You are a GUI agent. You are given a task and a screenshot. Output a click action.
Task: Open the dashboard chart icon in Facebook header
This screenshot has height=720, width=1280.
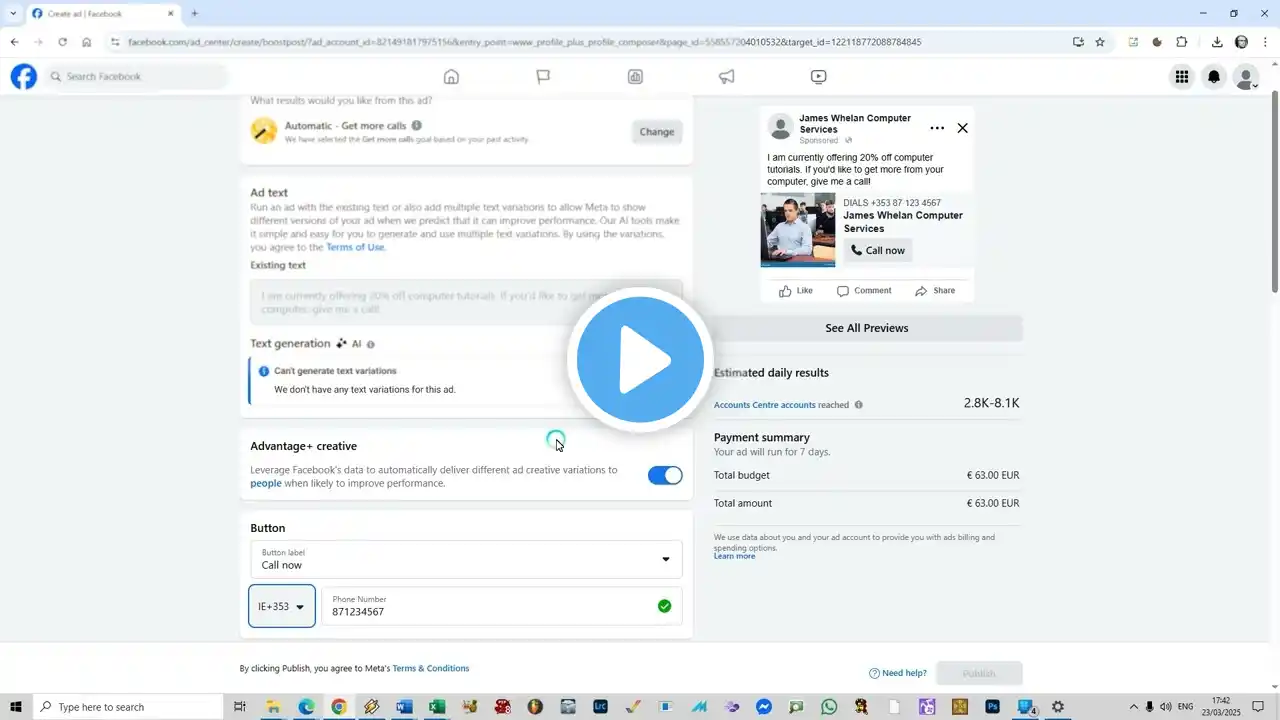point(635,77)
